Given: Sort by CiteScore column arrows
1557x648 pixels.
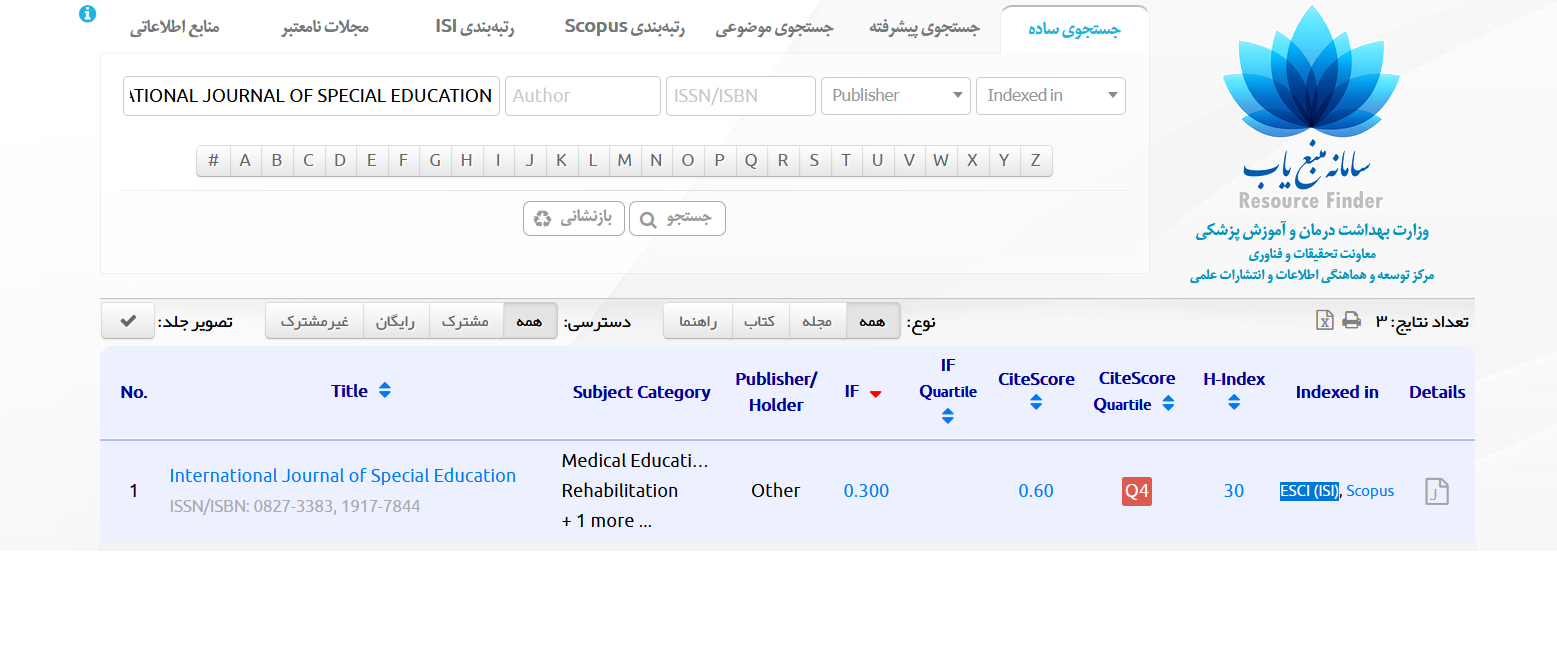Looking at the screenshot, I should tap(1036, 402).
